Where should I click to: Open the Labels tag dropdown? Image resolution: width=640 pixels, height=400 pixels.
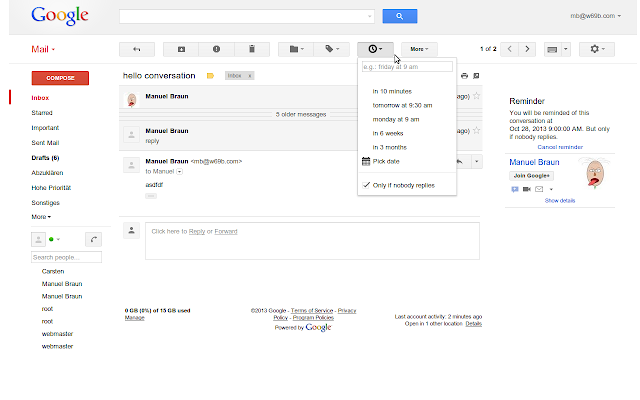point(331,49)
